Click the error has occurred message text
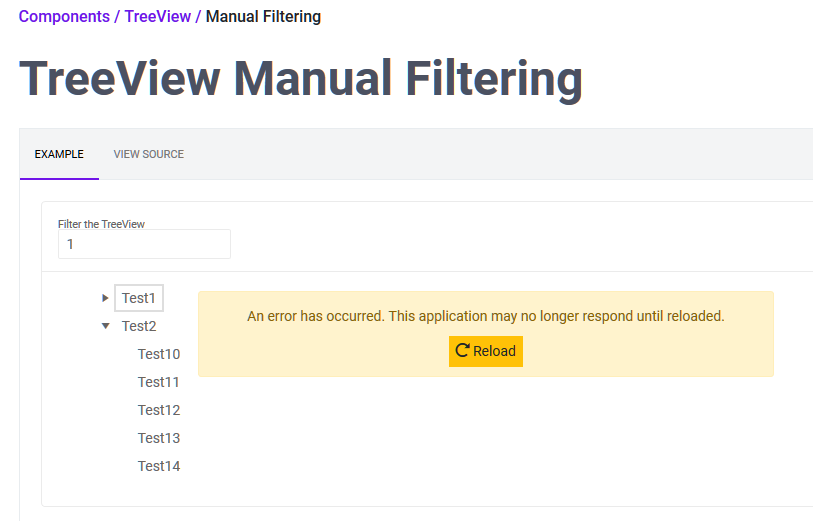 (x=485, y=316)
